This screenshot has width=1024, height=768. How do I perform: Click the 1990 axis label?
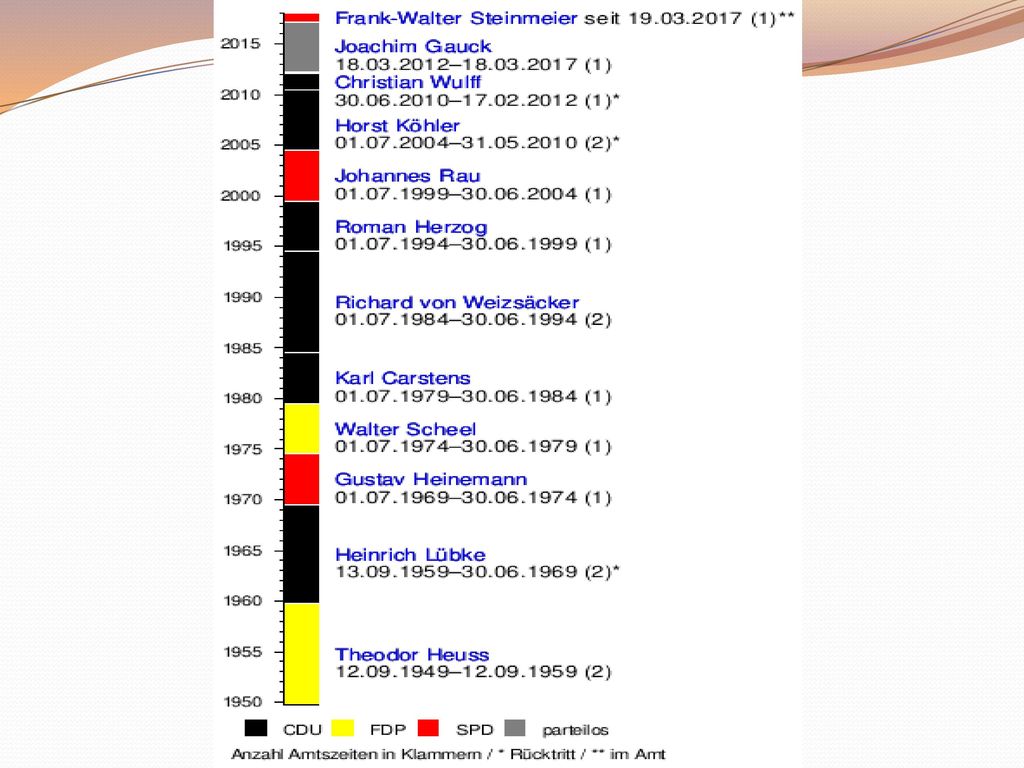pyautogui.click(x=242, y=297)
